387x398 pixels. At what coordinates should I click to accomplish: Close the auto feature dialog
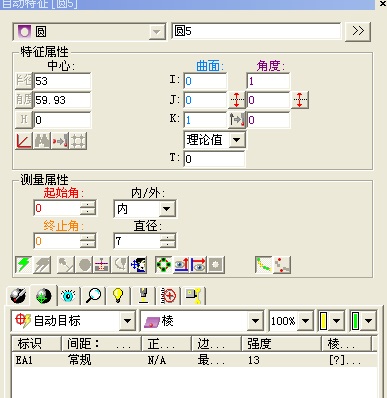383,4
